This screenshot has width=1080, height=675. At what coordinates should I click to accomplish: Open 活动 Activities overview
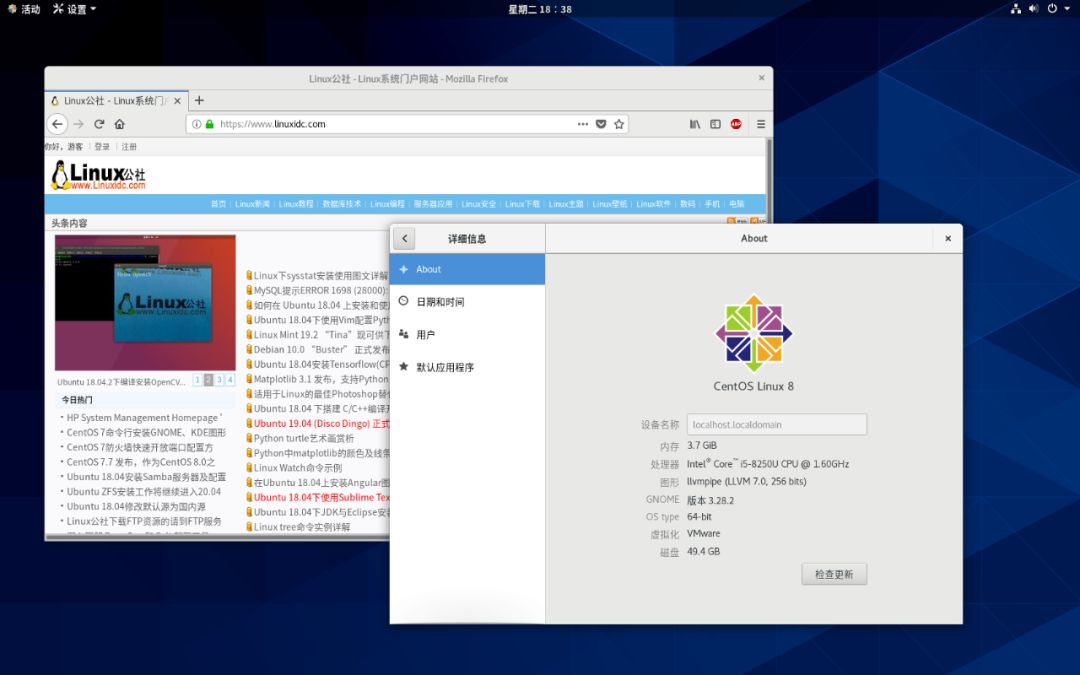click(x=23, y=9)
